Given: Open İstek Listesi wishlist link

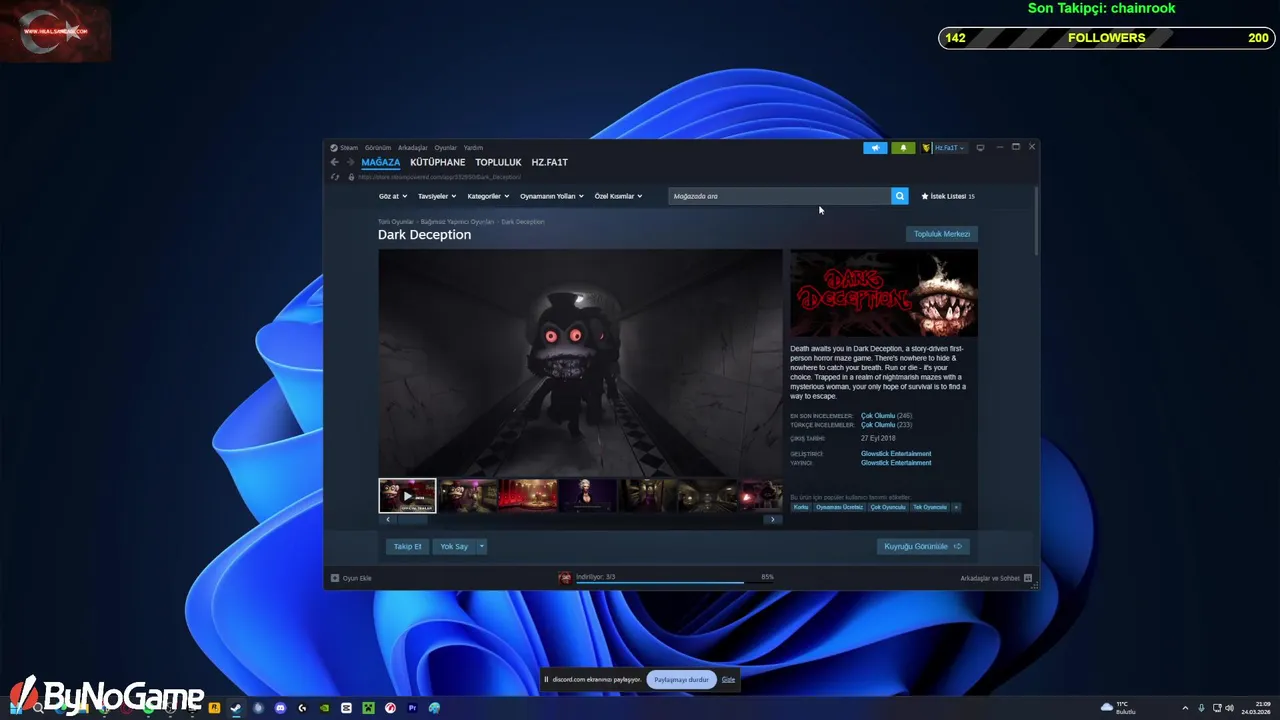Looking at the screenshot, I should click(x=947, y=196).
